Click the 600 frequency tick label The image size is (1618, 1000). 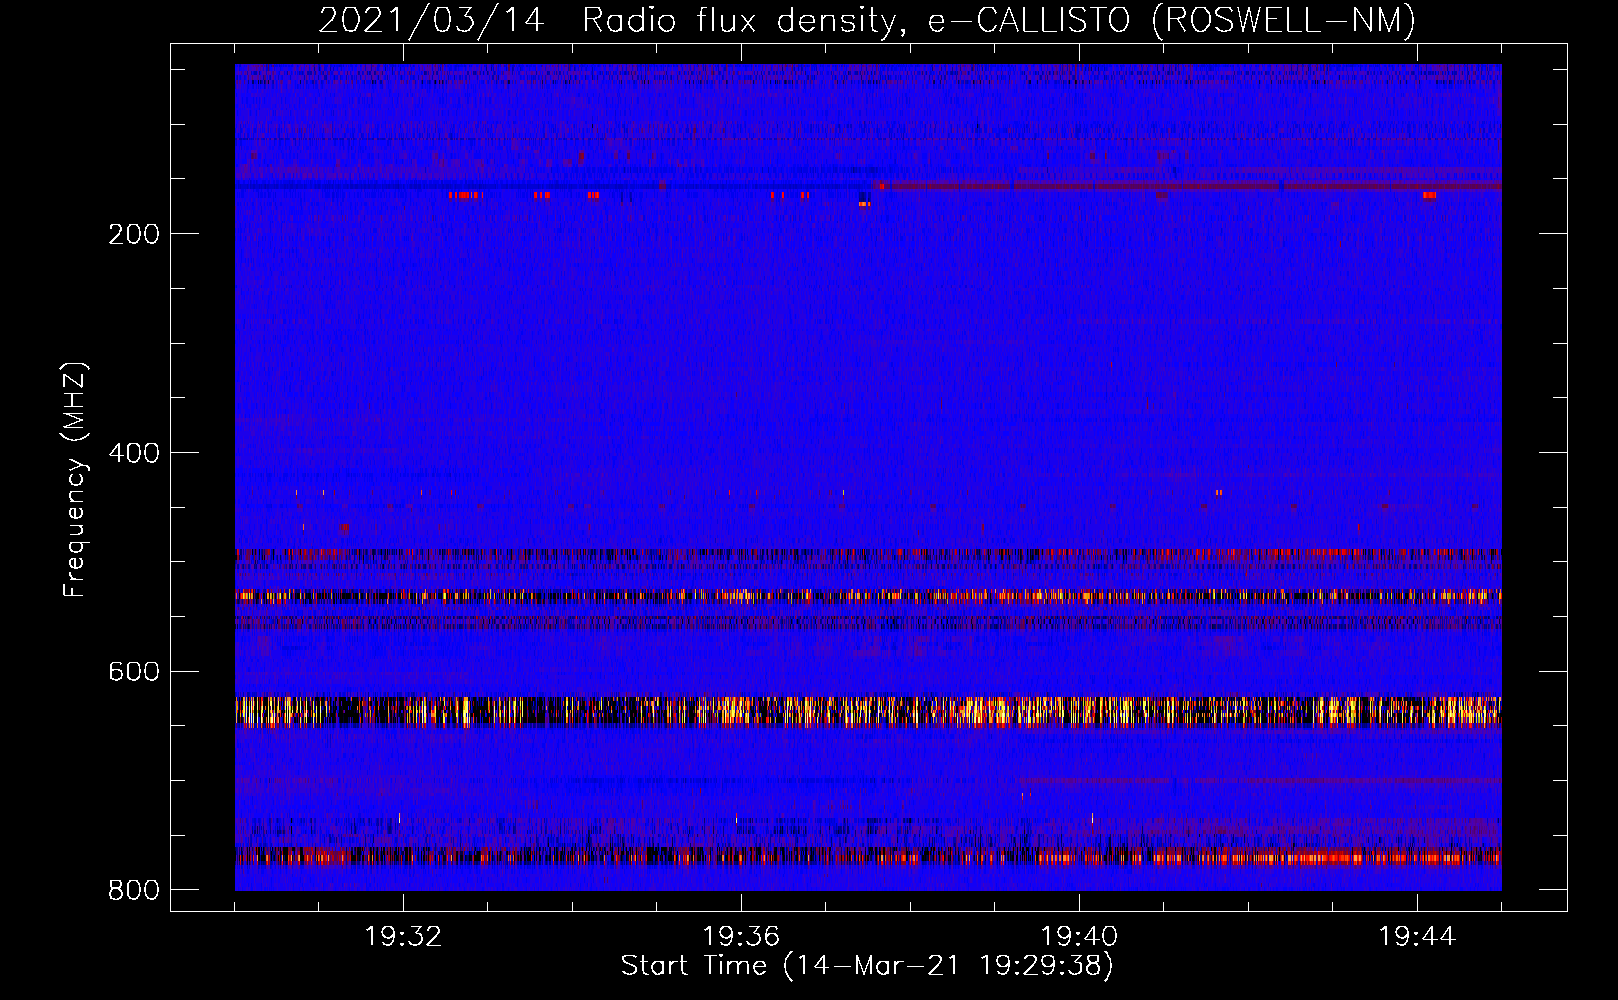134,671
